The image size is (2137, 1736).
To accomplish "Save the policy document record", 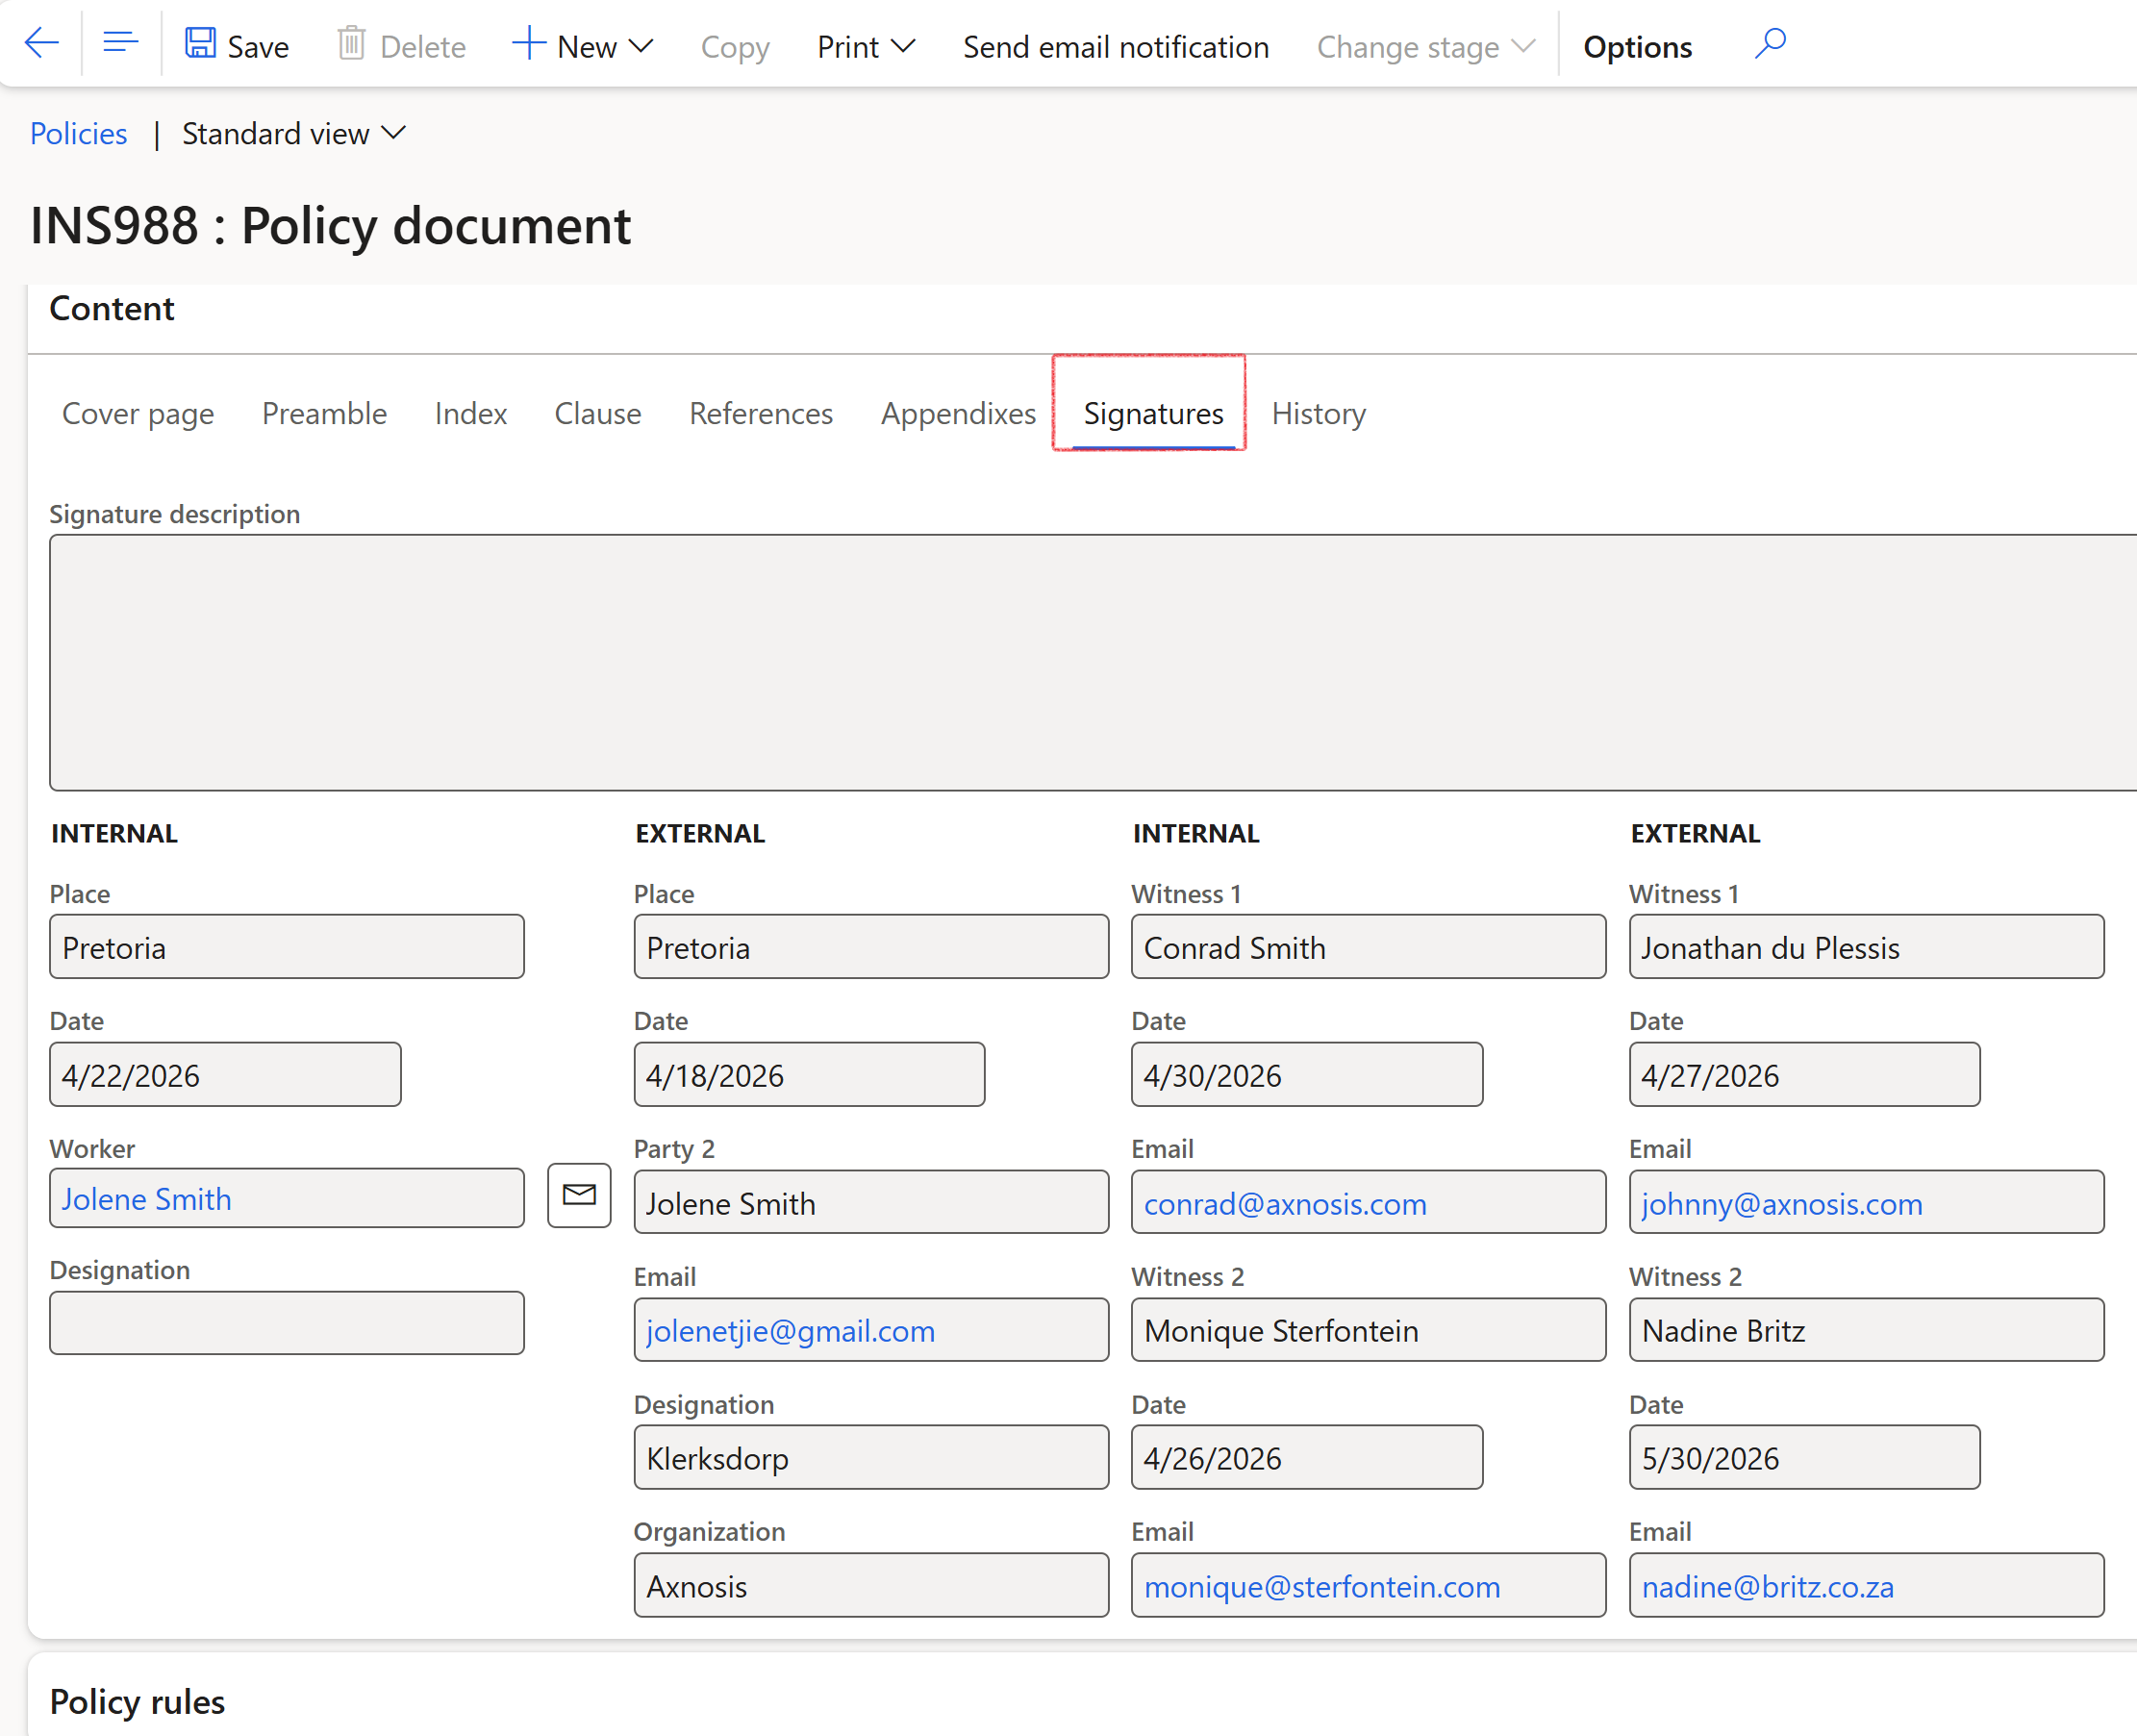I will [x=236, y=45].
